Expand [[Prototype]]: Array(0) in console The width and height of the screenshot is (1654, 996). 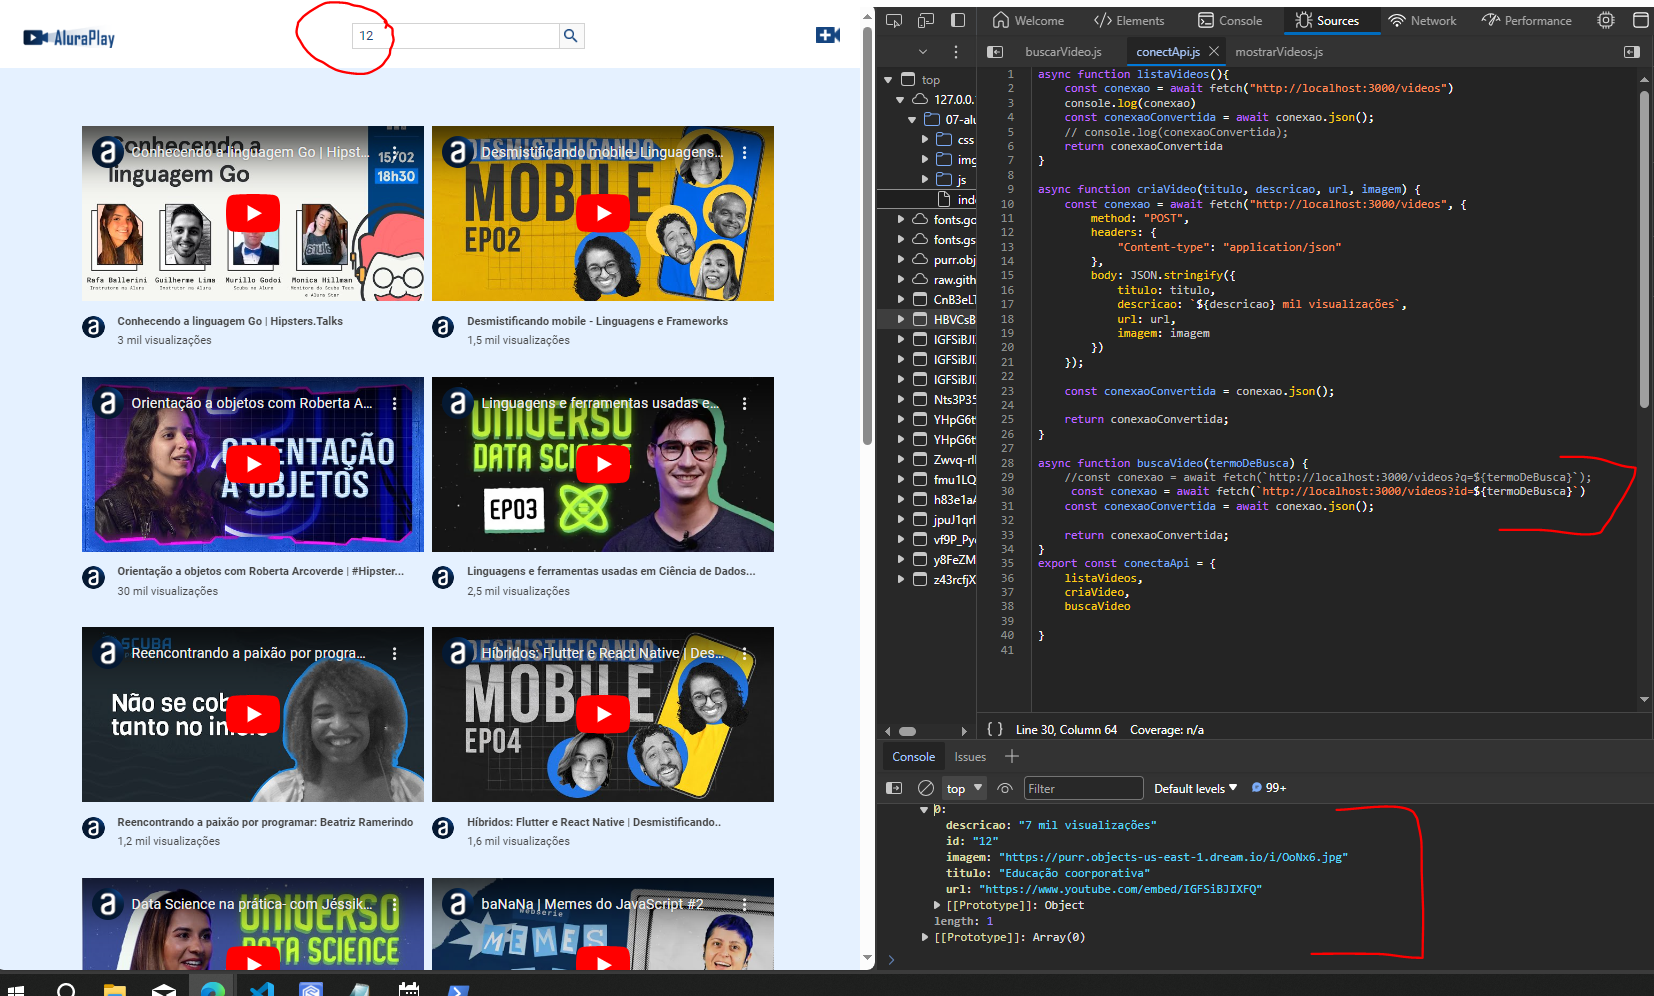[x=924, y=937]
